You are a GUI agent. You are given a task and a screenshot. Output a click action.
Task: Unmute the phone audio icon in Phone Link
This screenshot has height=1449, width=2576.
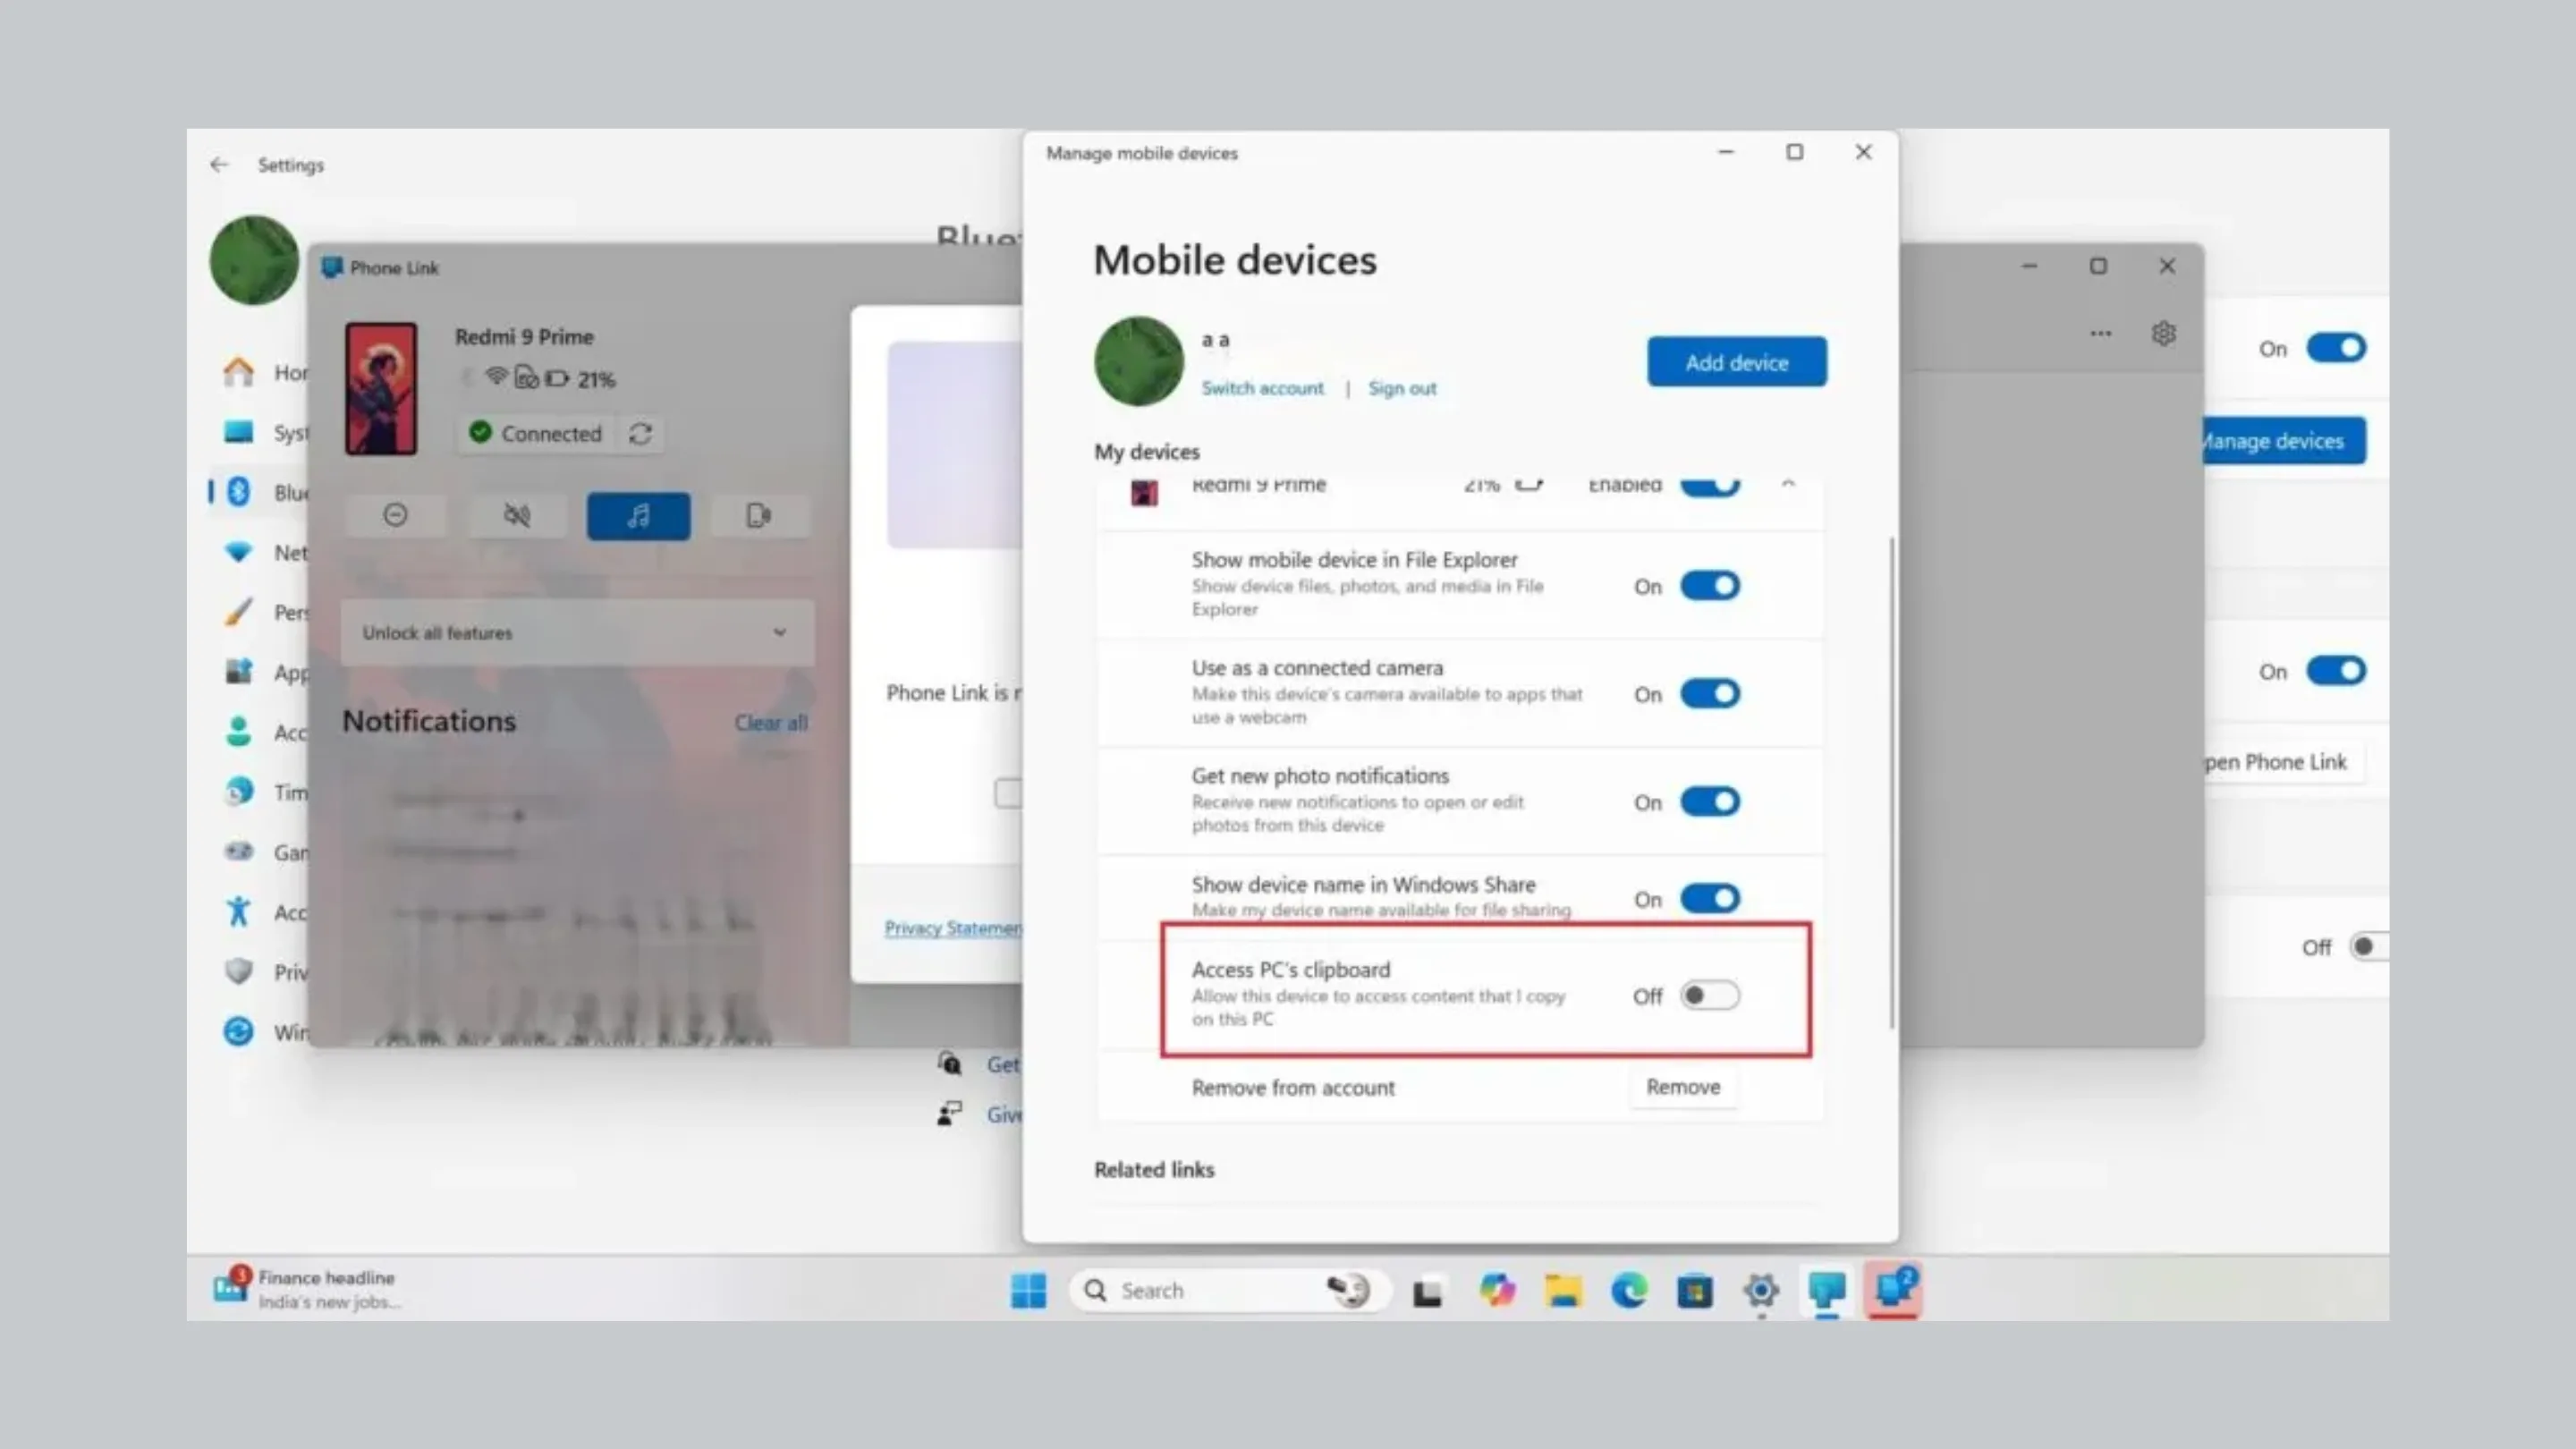coord(517,515)
